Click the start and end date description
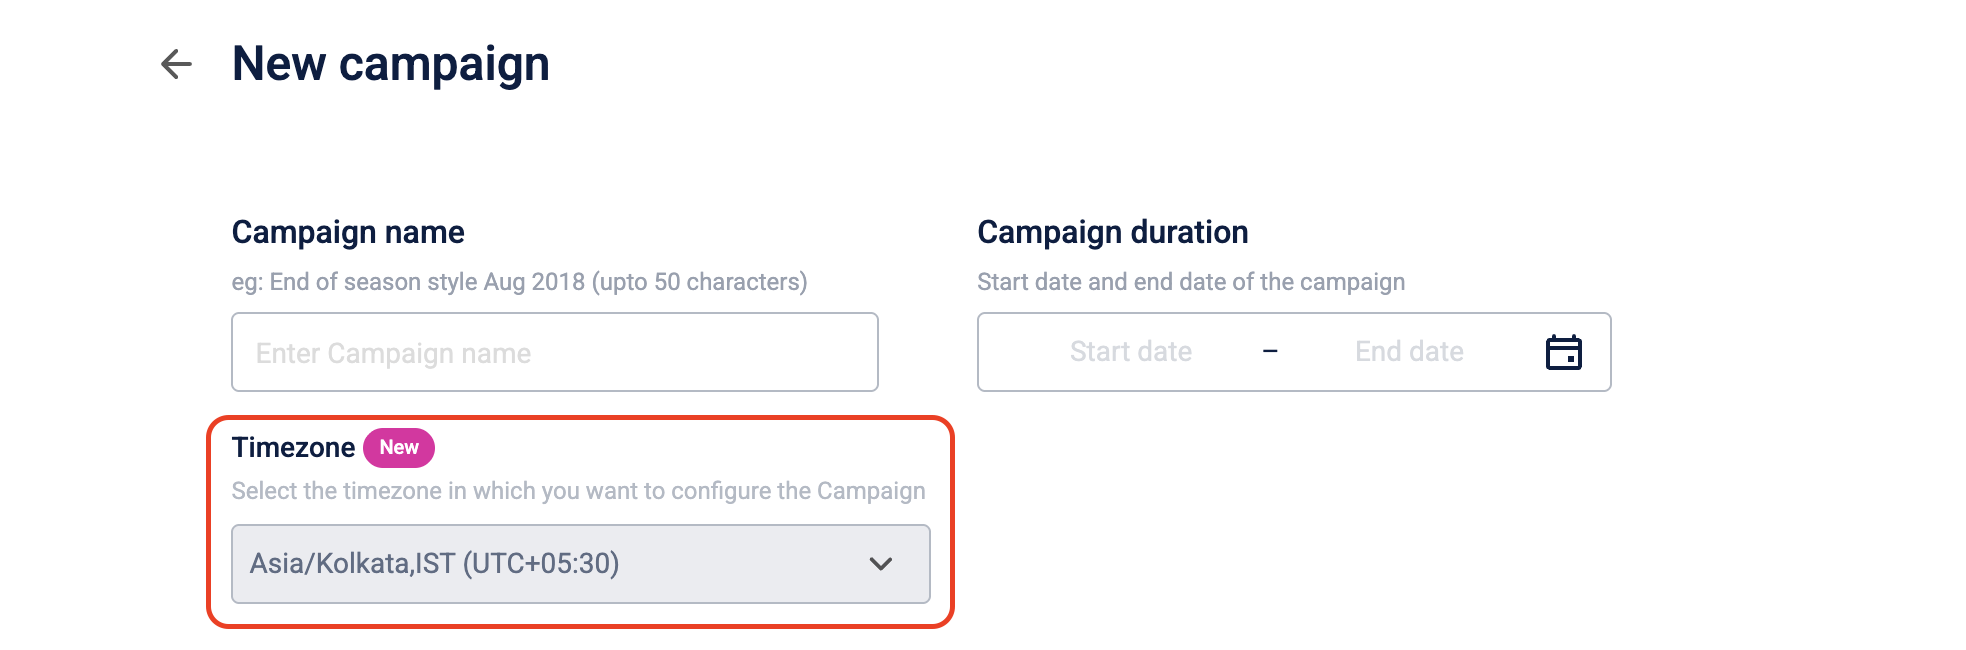 [x=1190, y=282]
